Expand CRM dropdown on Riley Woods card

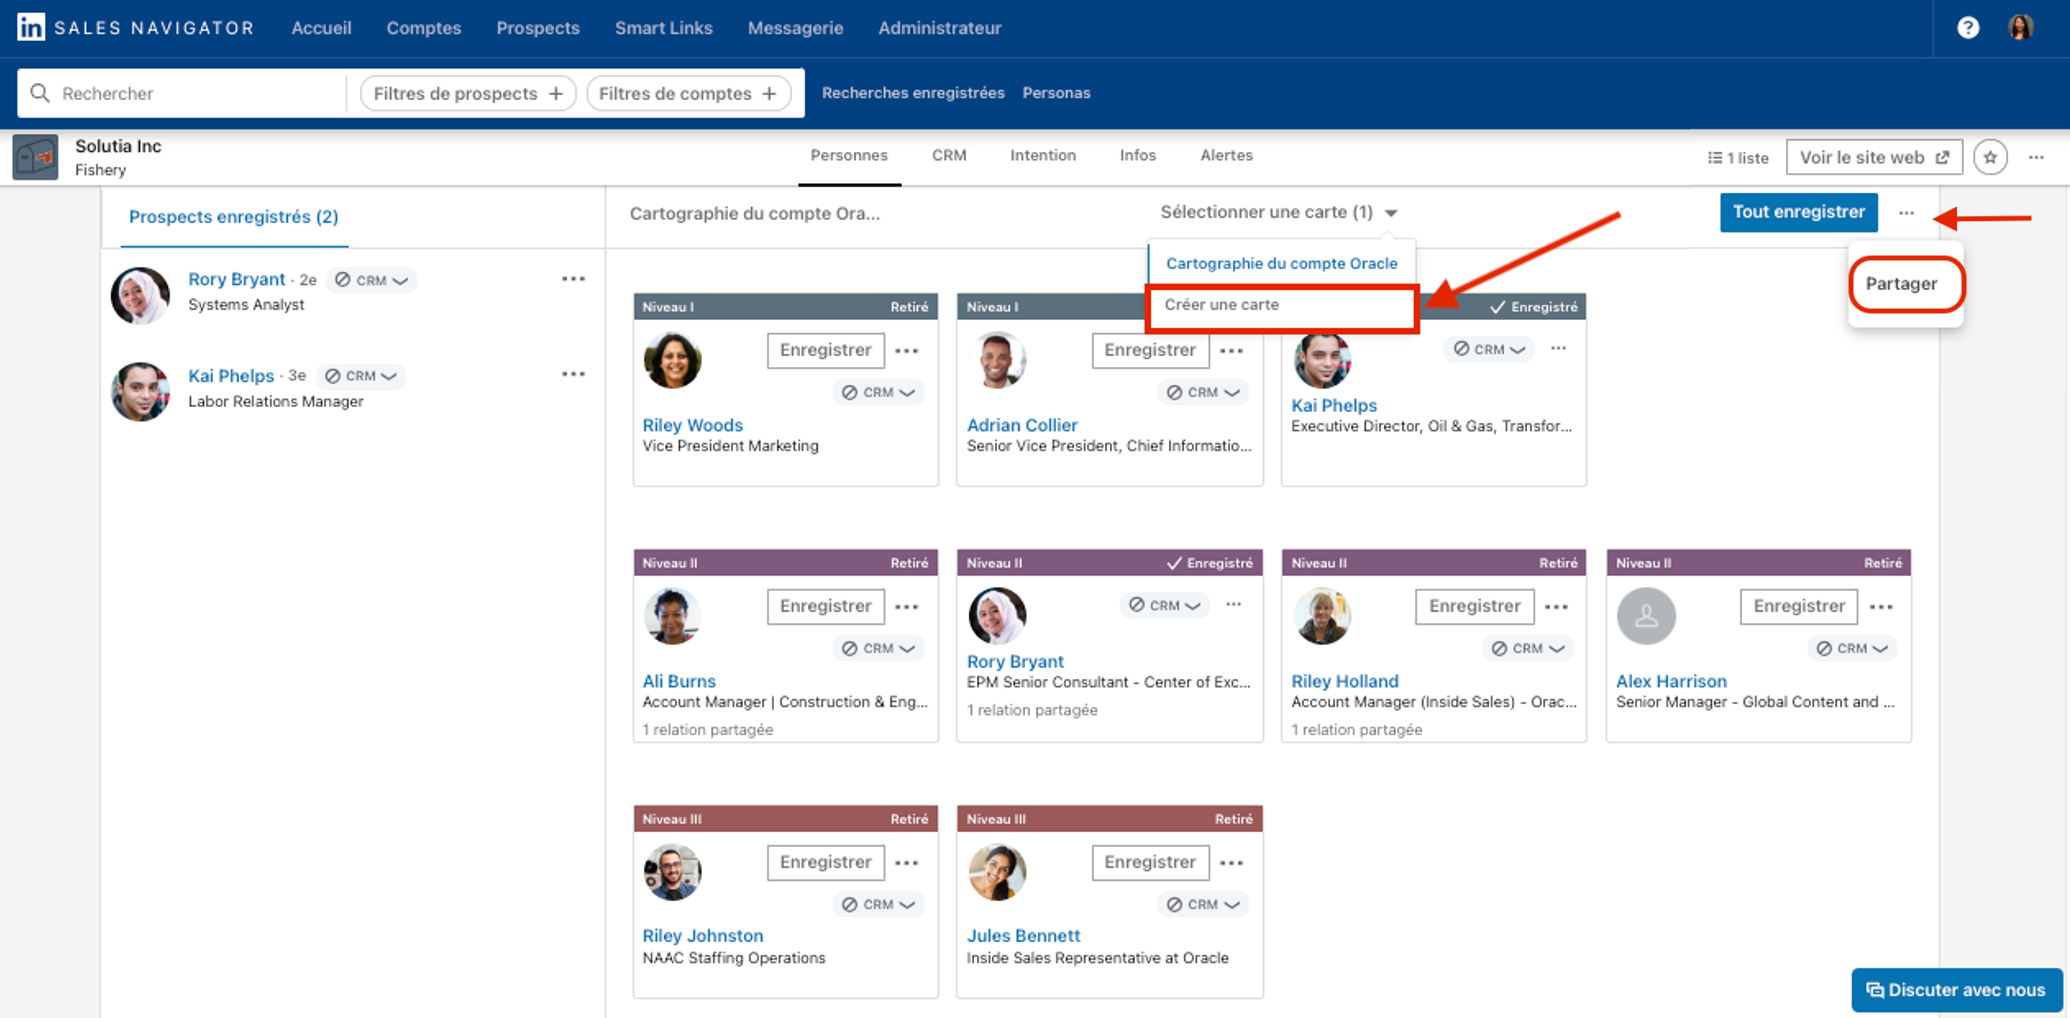(x=879, y=392)
